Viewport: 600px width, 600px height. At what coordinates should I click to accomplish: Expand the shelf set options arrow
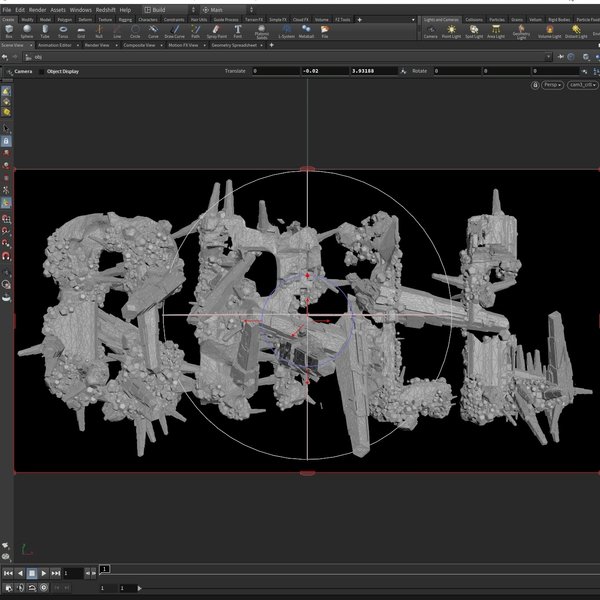413,20
